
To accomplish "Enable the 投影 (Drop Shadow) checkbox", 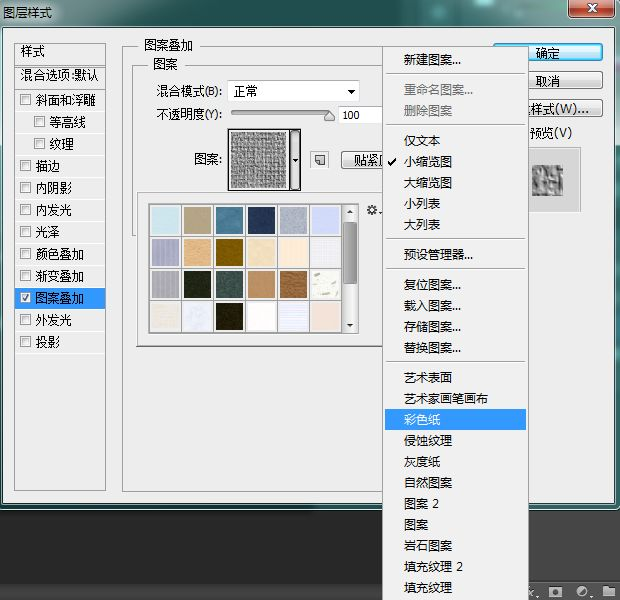I will coord(25,342).
